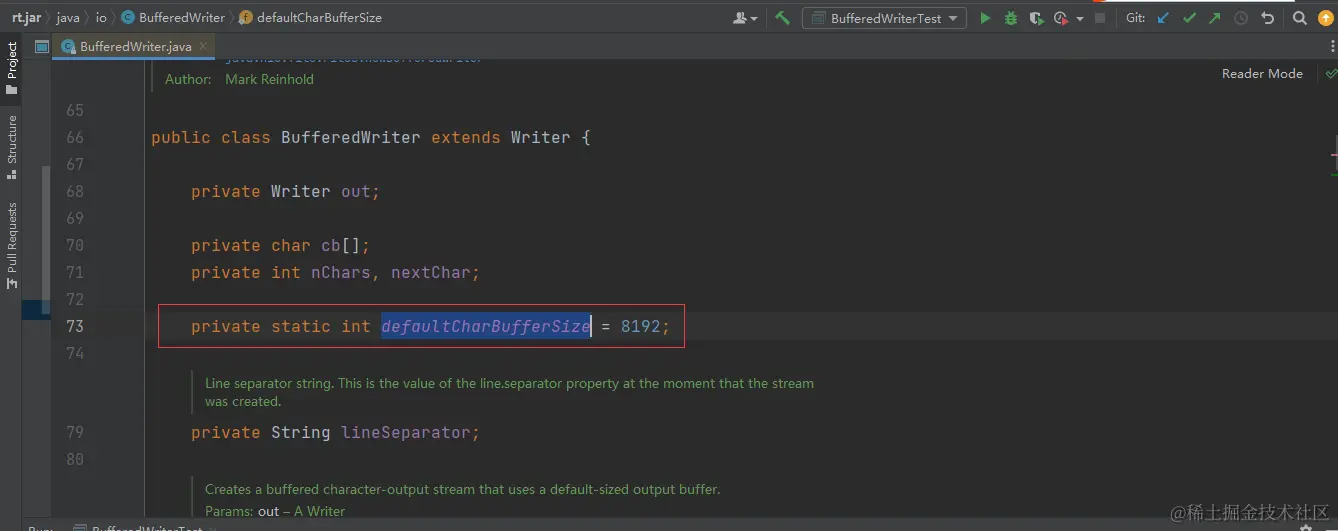Click cb[] array declaration
Screen dimensions: 1338x531
pos(340,245)
